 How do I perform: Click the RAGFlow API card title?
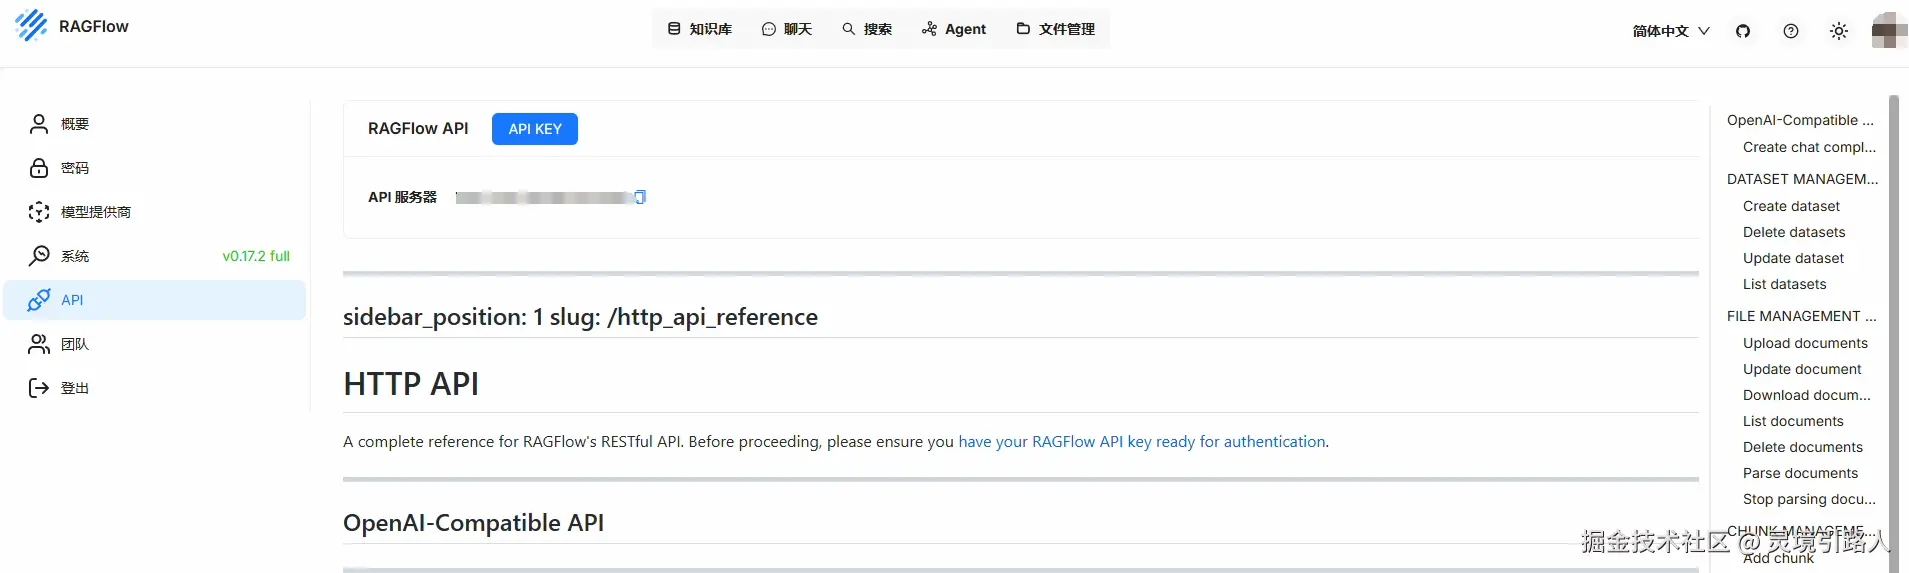coord(418,129)
